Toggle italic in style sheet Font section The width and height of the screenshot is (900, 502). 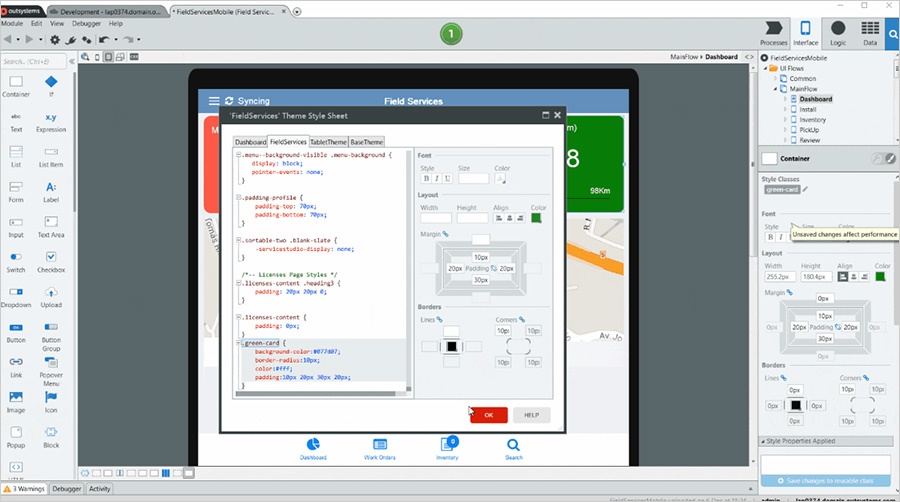click(437, 178)
